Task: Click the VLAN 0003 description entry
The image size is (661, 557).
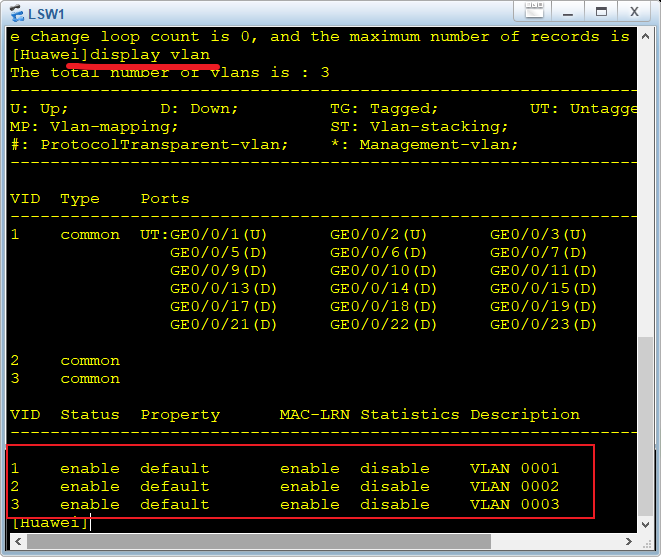Action: 514,505
